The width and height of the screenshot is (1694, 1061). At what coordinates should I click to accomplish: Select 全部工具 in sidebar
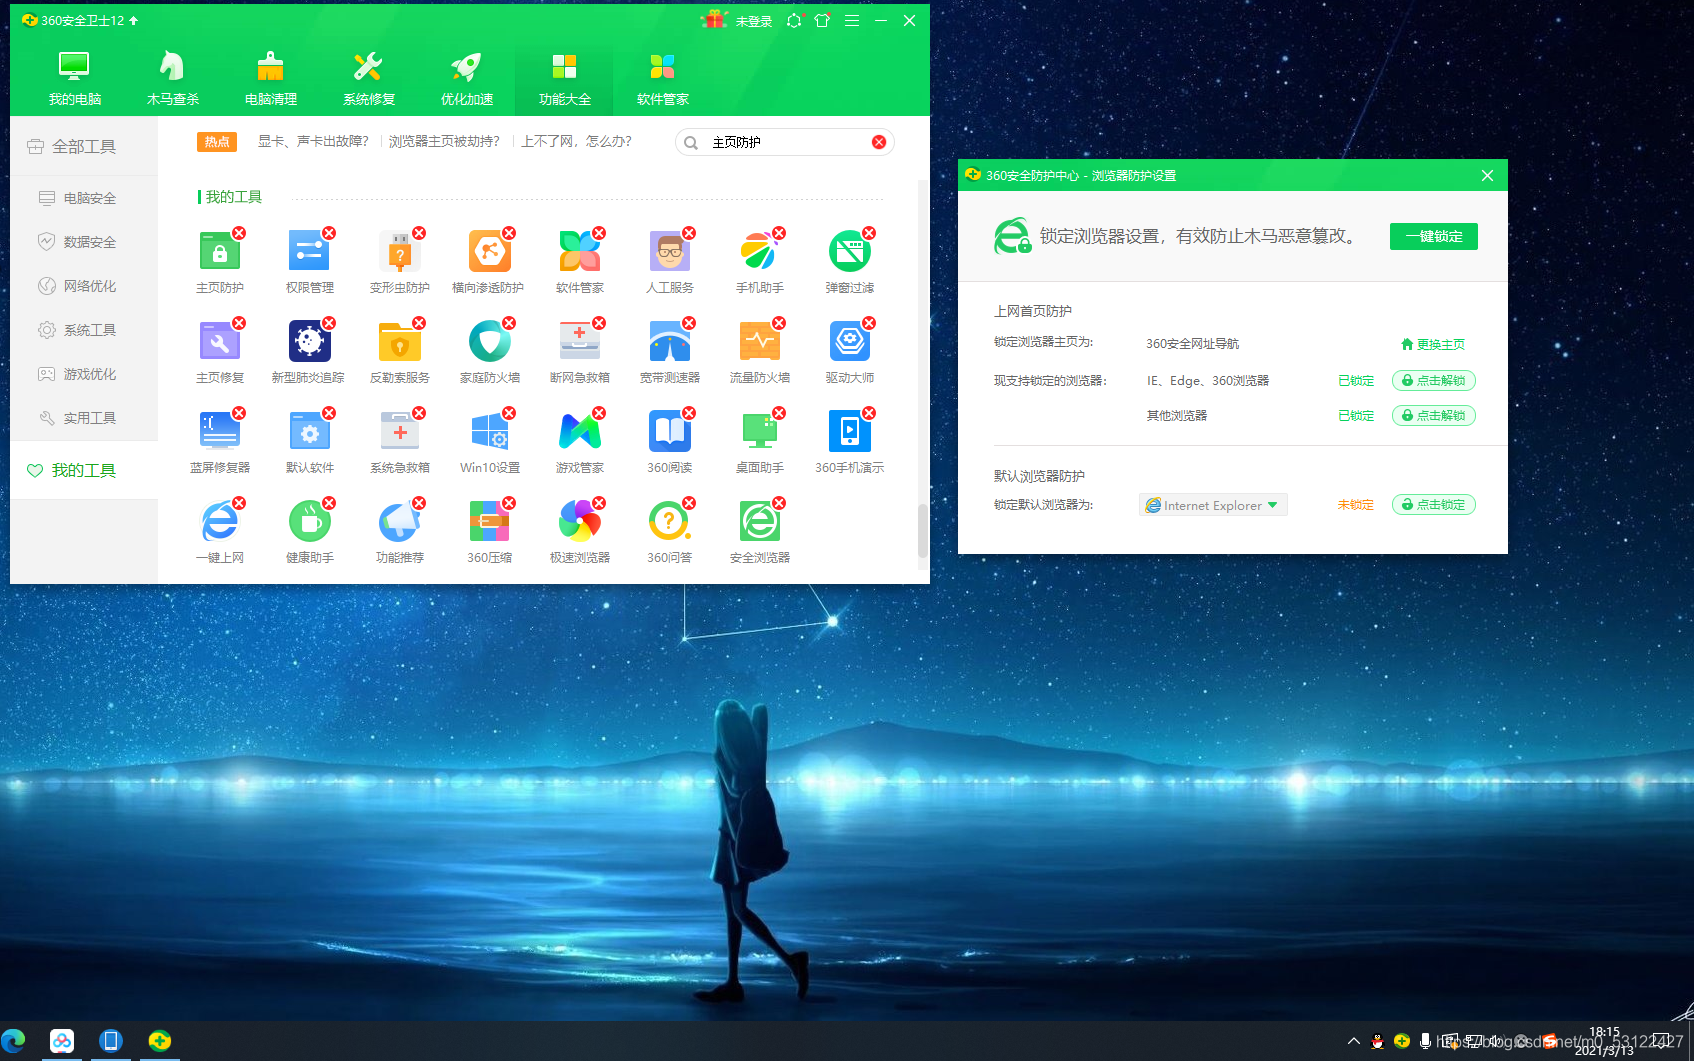pyautogui.click(x=84, y=146)
